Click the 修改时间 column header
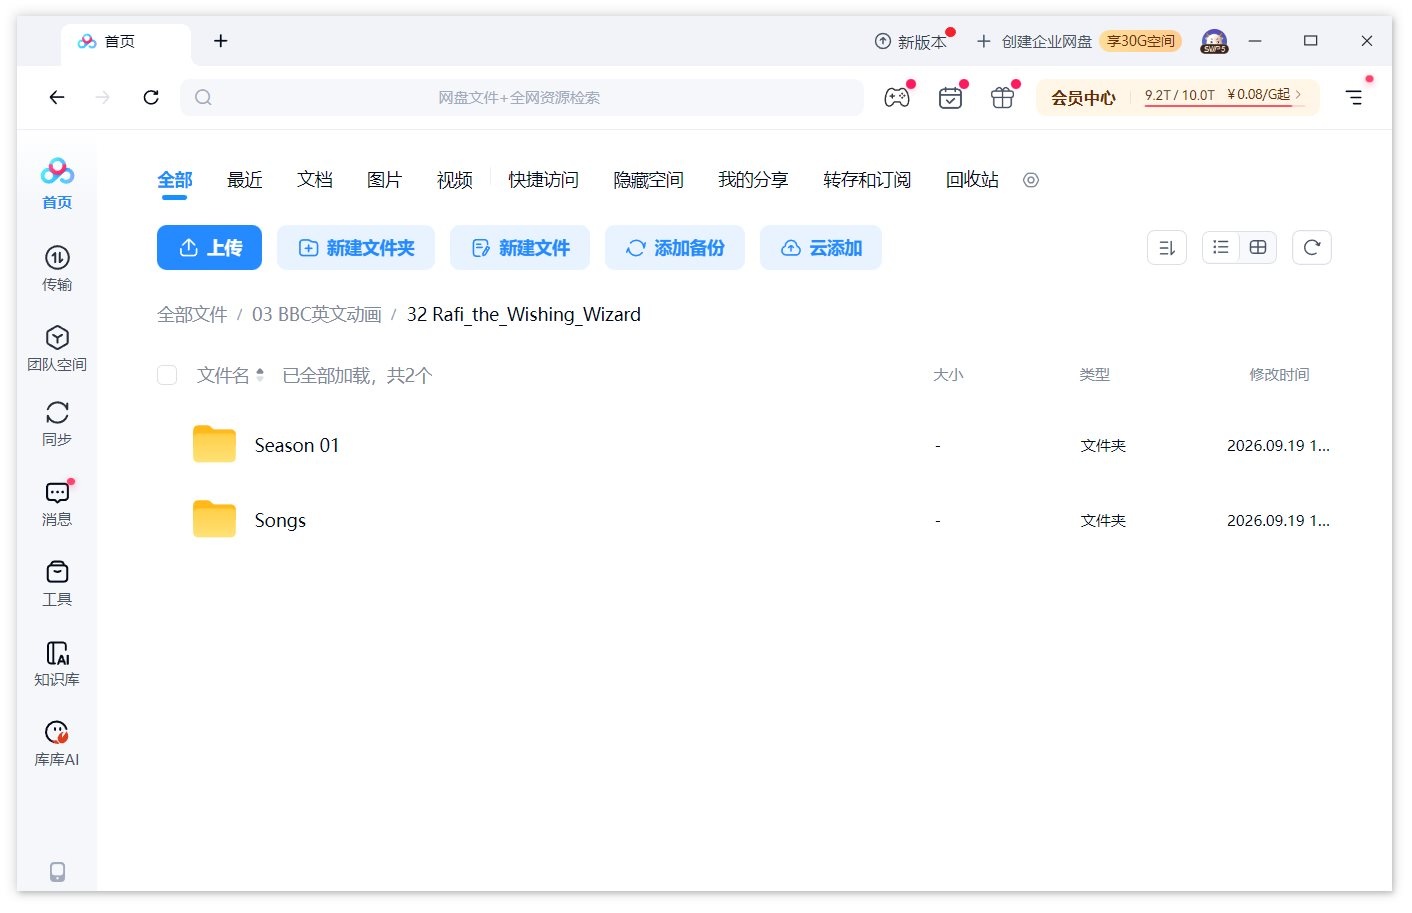This screenshot has width=1412, height=913. point(1279,375)
